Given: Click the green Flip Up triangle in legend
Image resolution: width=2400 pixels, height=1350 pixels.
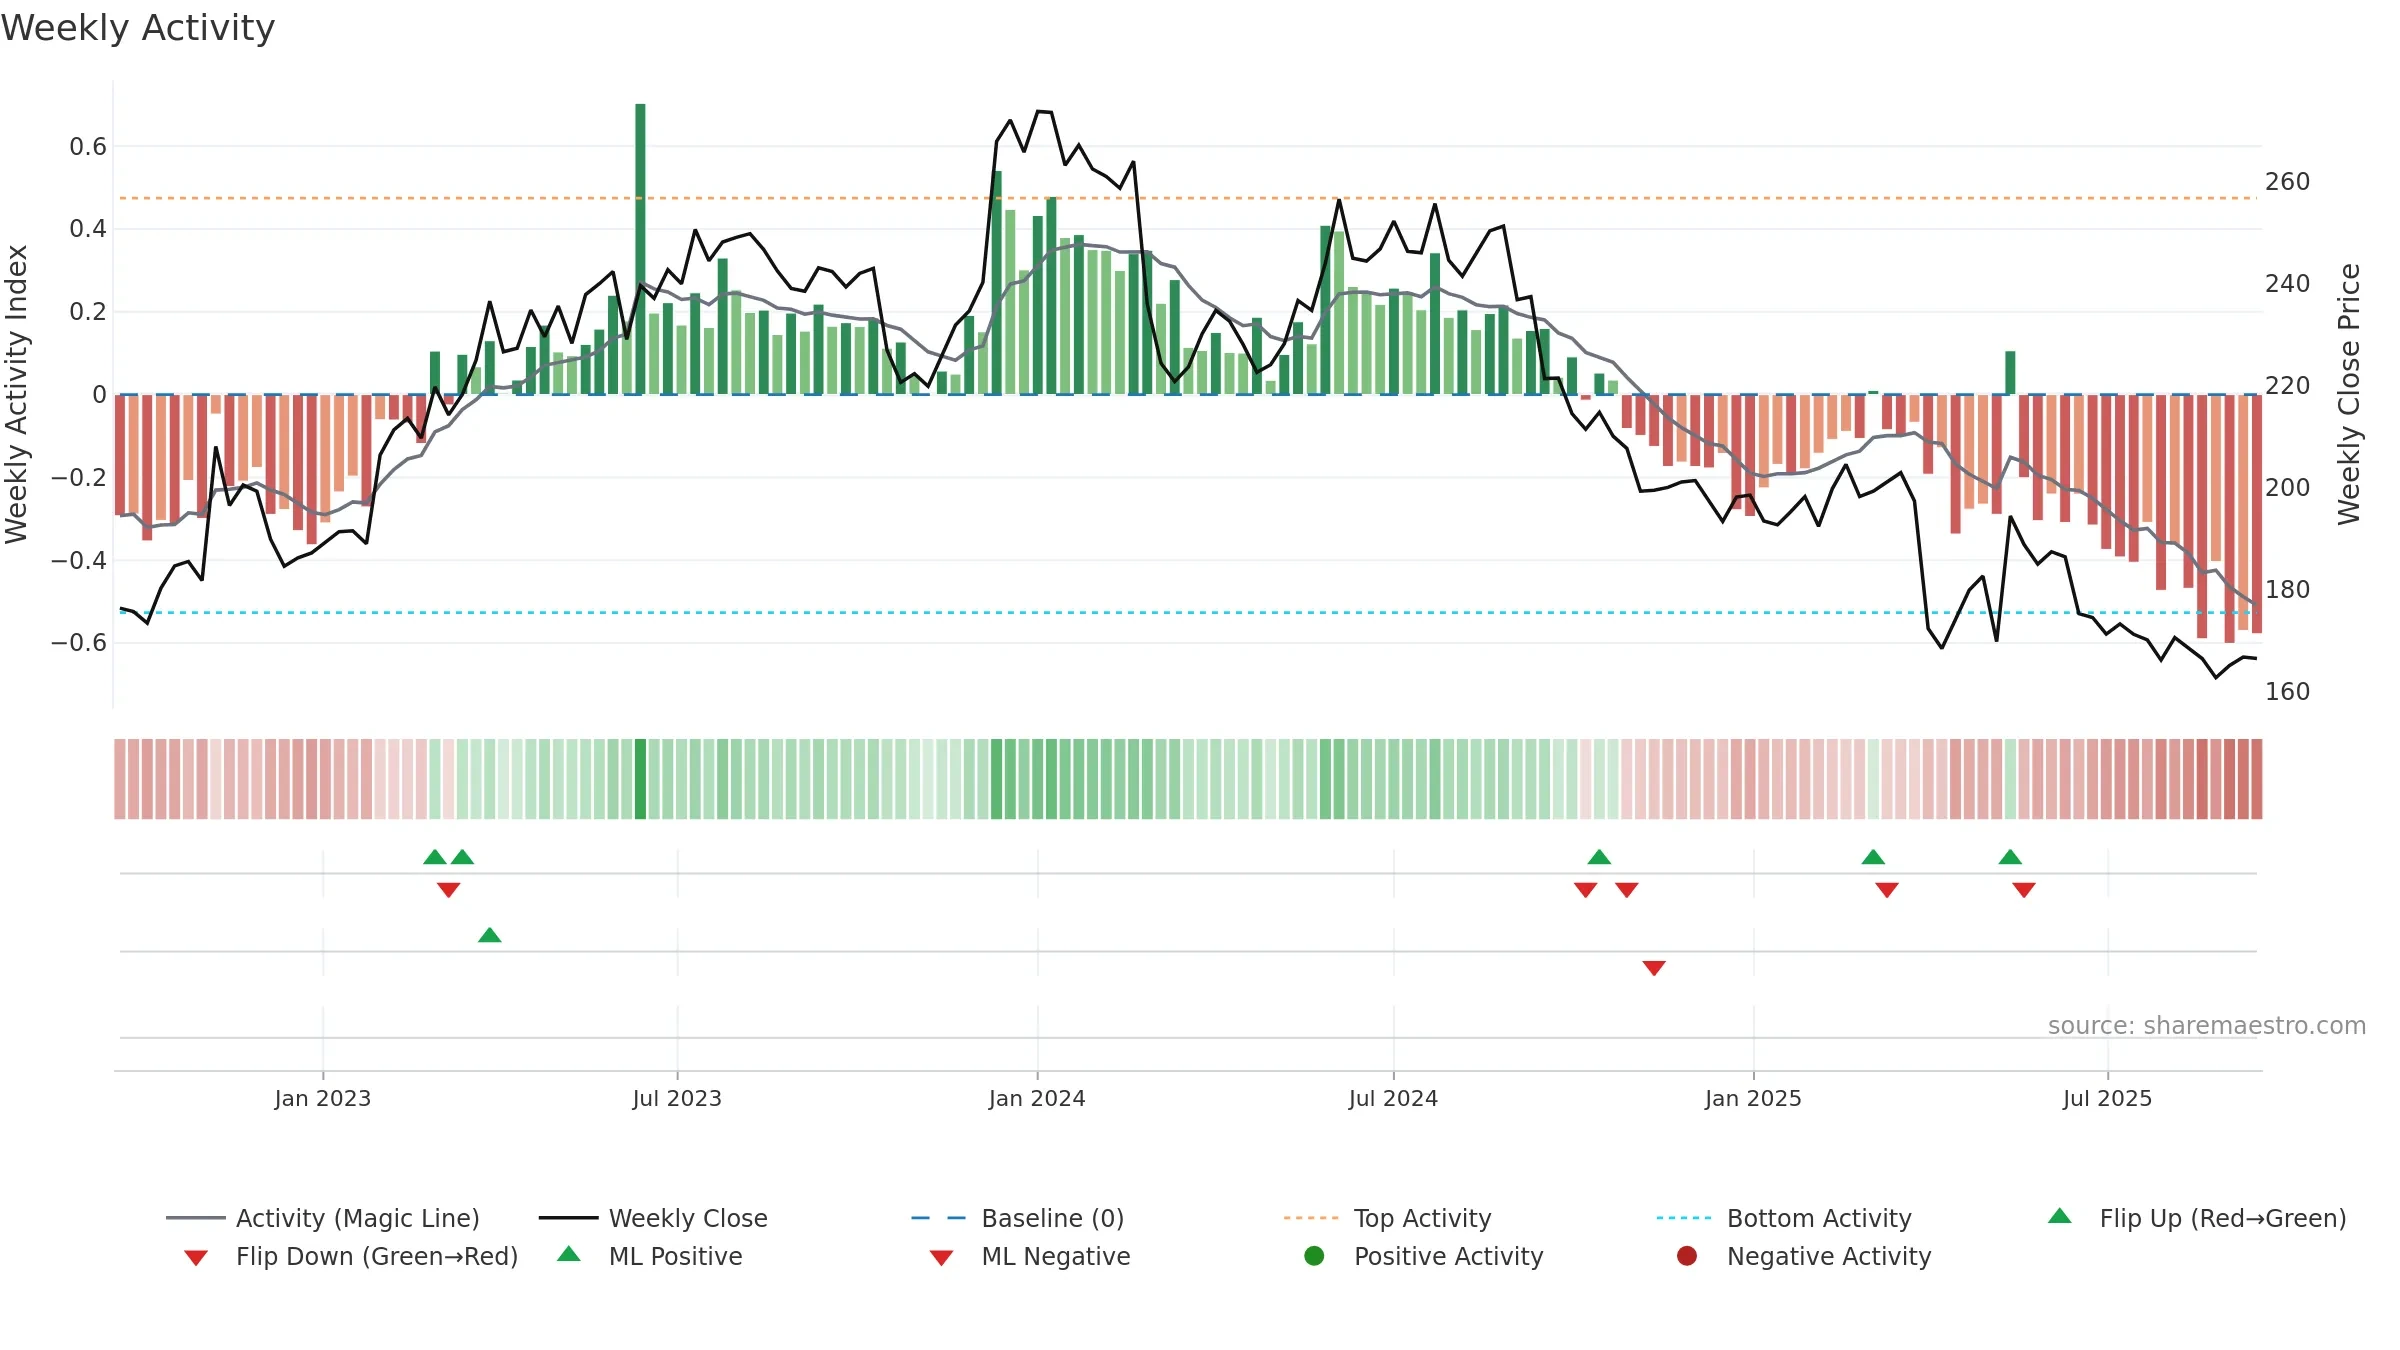Looking at the screenshot, I should coord(2060,1216).
